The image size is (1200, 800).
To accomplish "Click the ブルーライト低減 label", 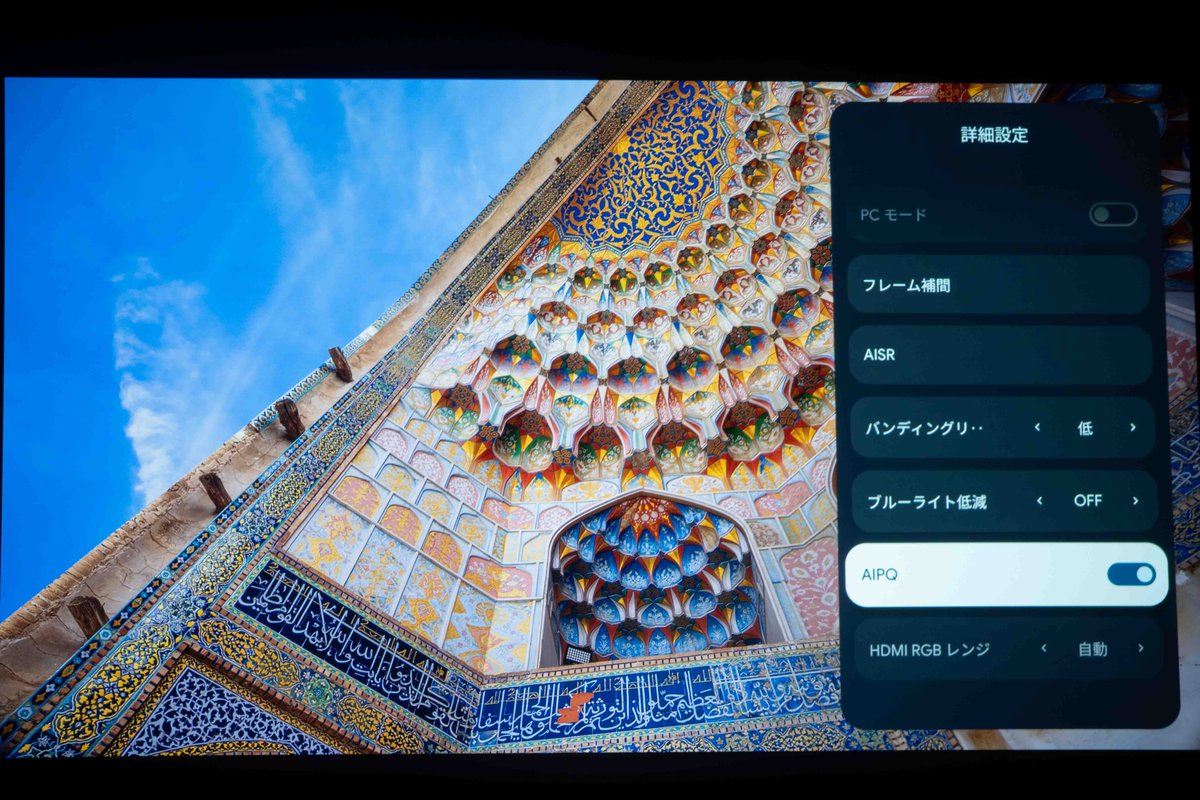I will pos(926,501).
